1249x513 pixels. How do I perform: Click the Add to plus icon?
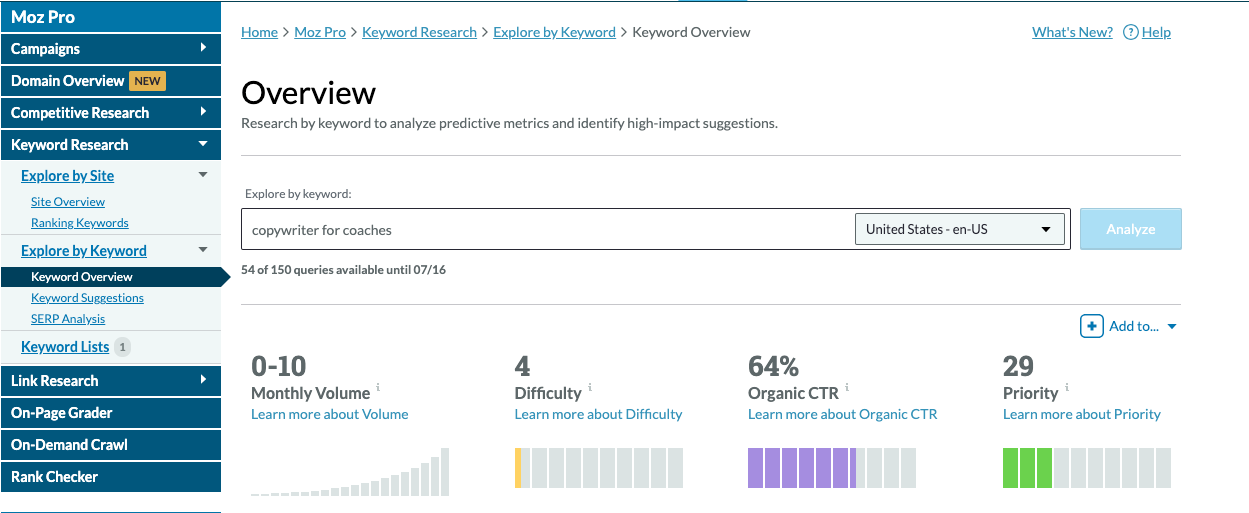1091,326
